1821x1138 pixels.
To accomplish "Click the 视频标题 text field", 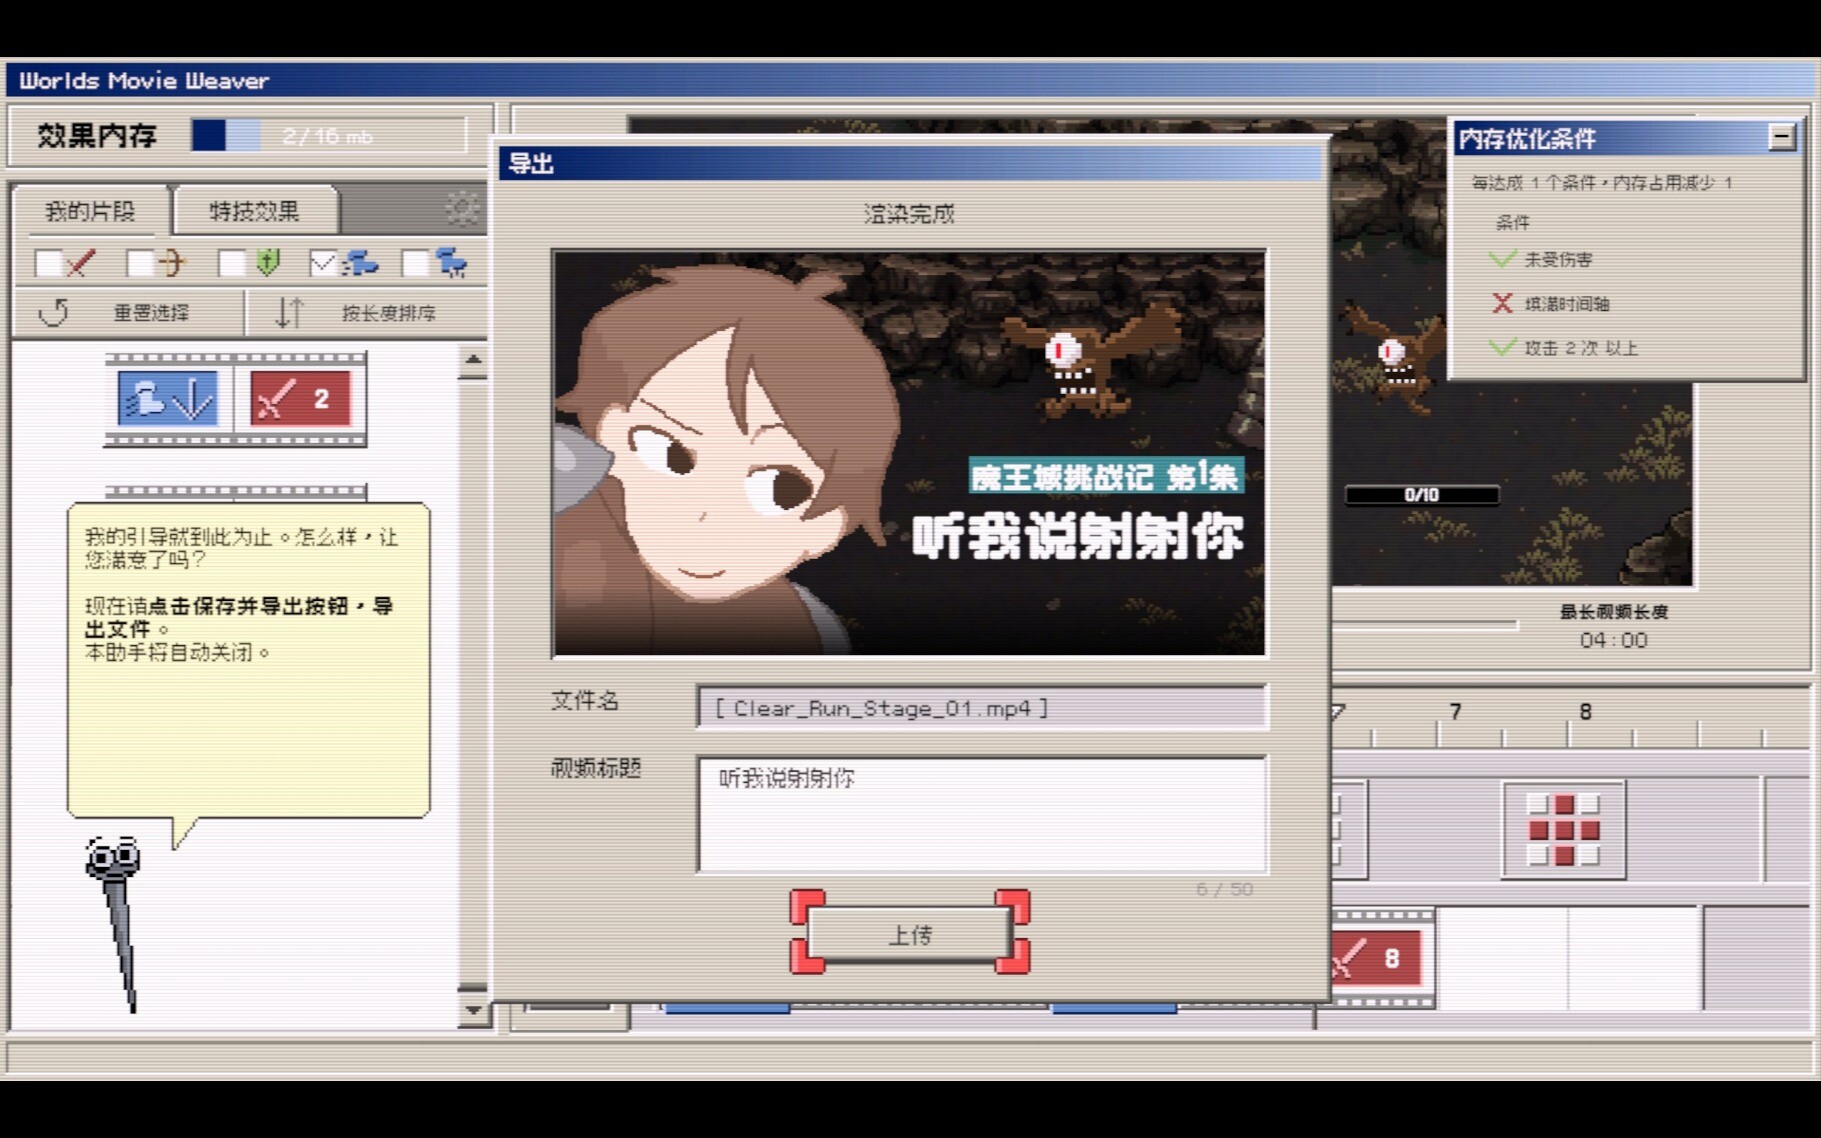I will (981, 813).
